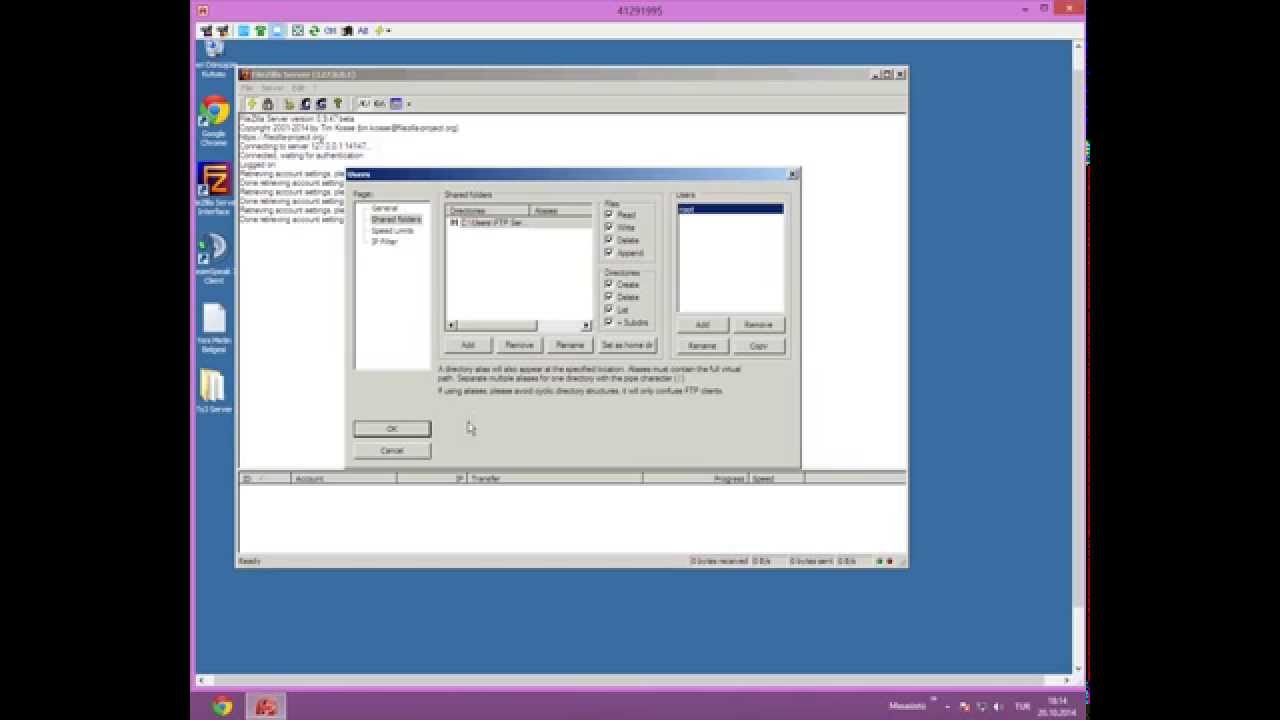Click Add button under Users list

coord(702,325)
